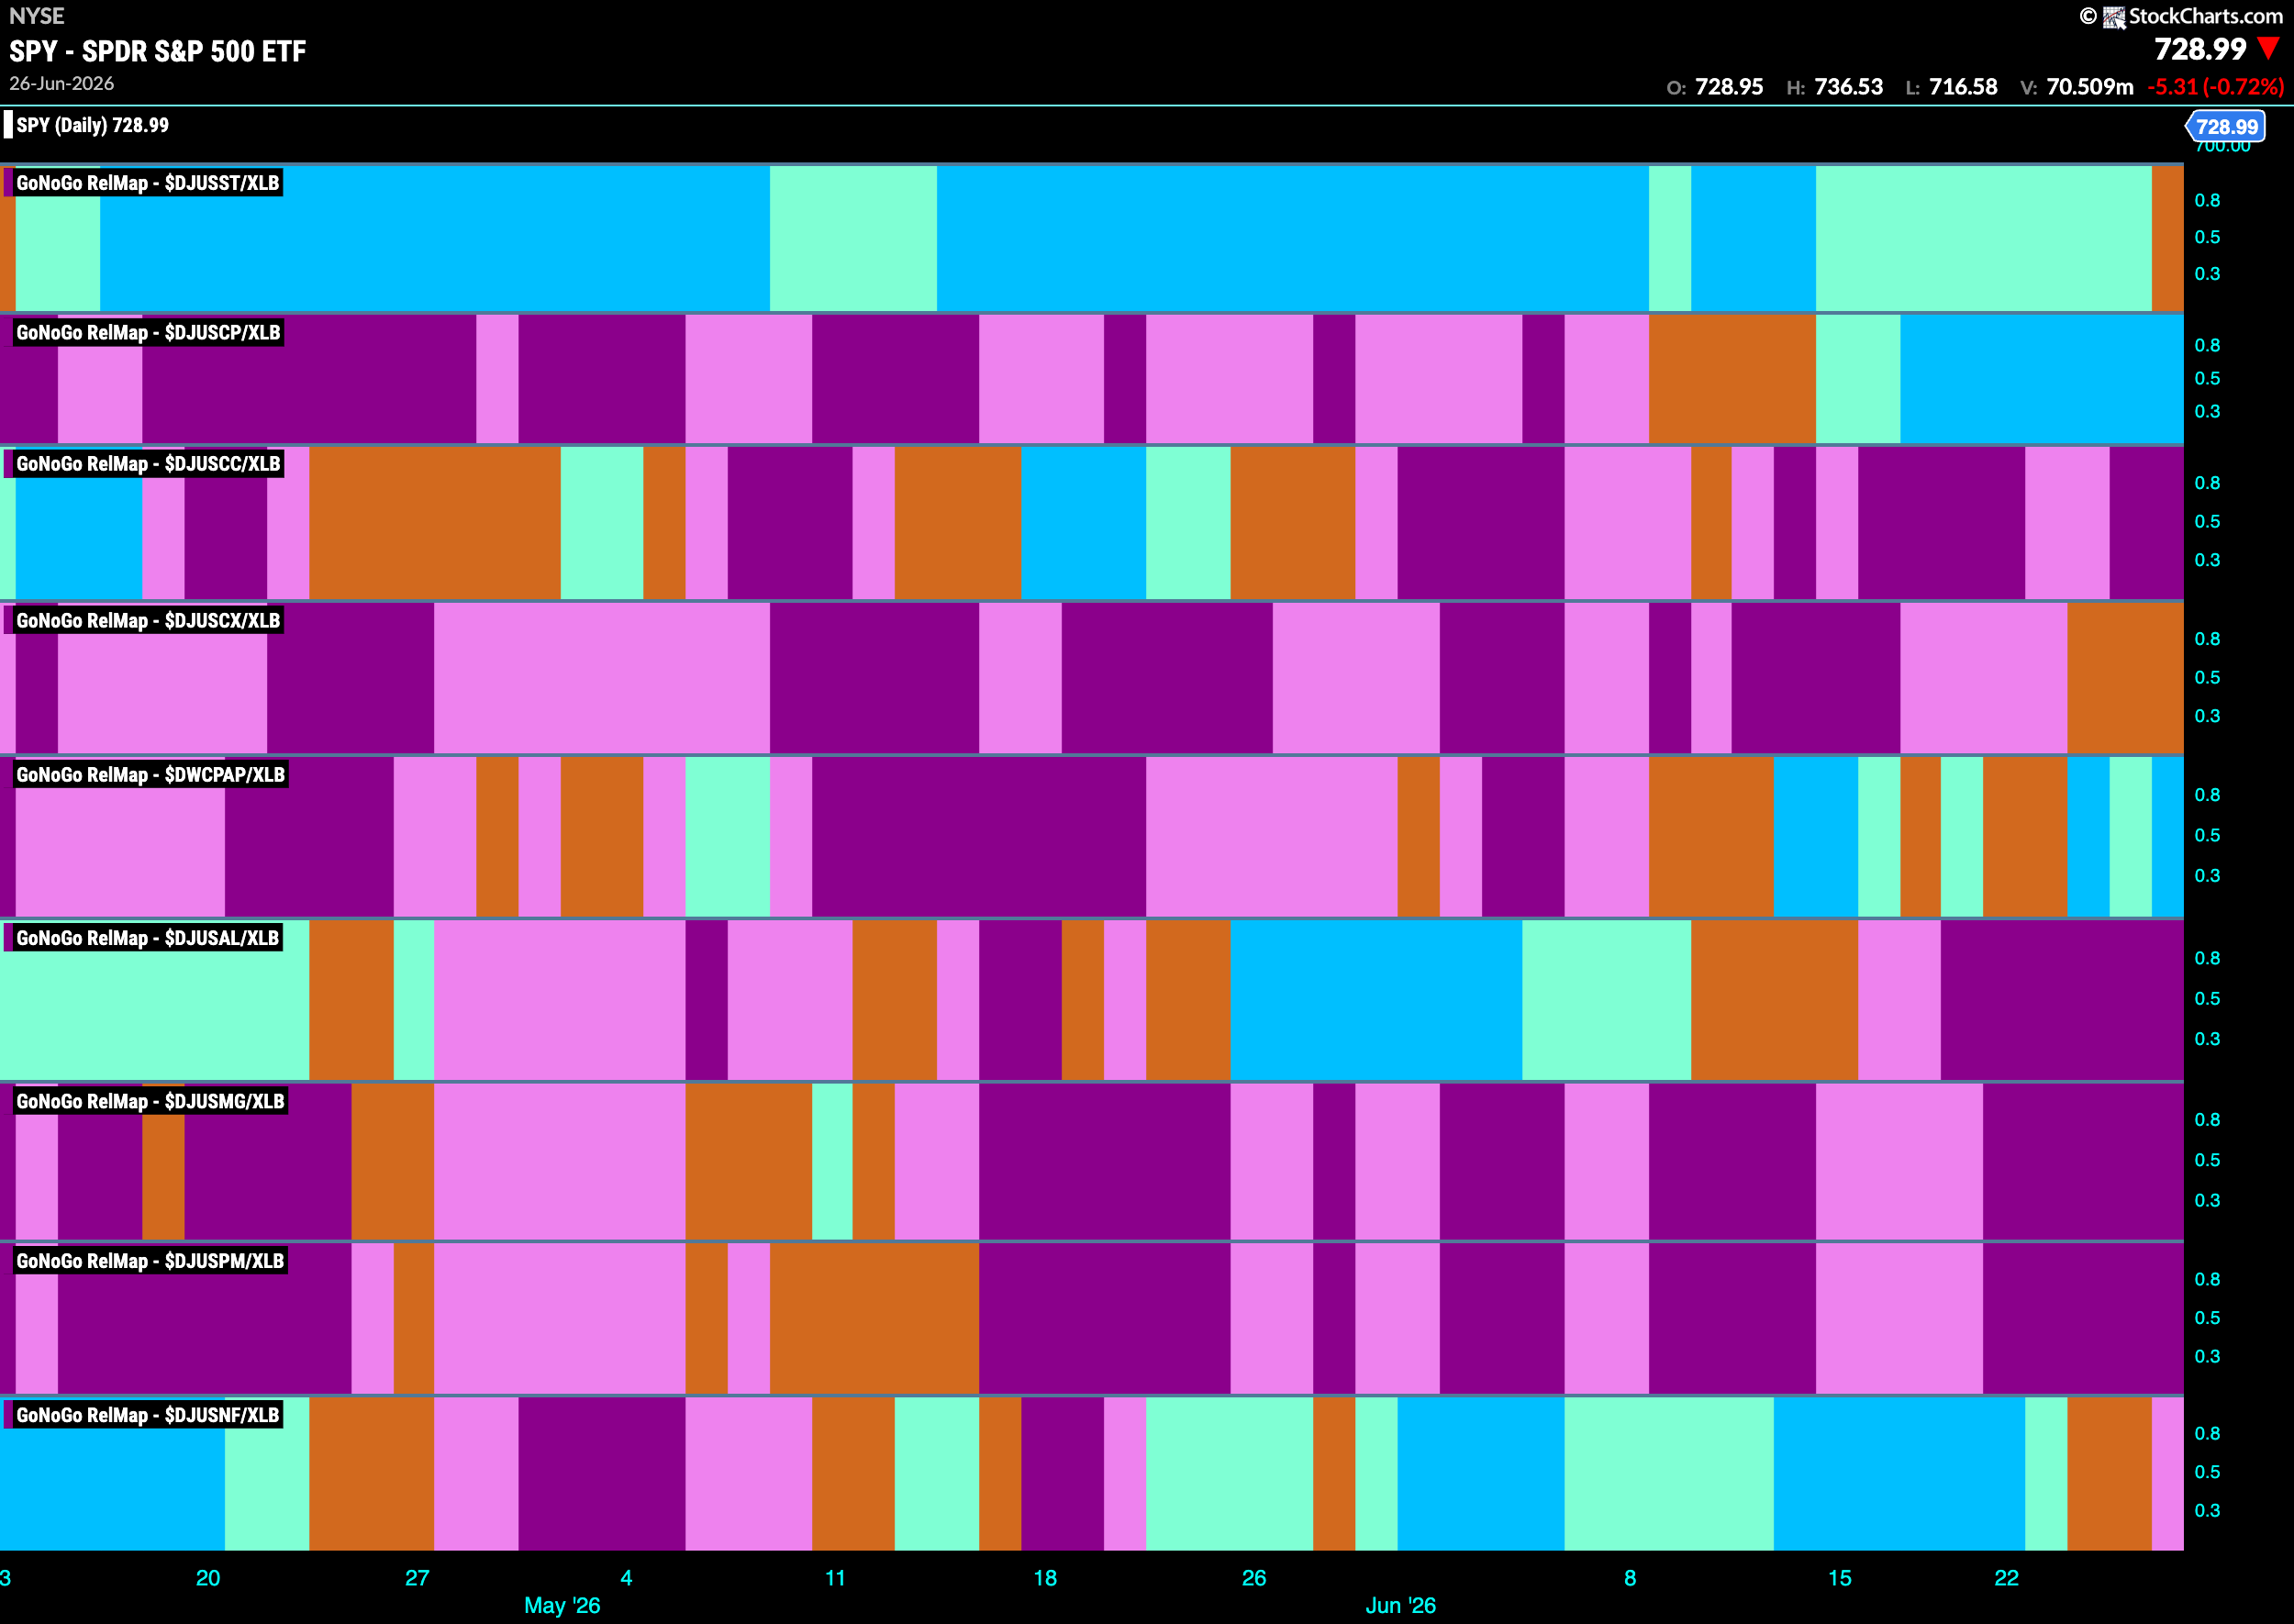Click the red down-arrow price change icon
Viewport: 2294px width, 1624px height.
(2268, 48)
